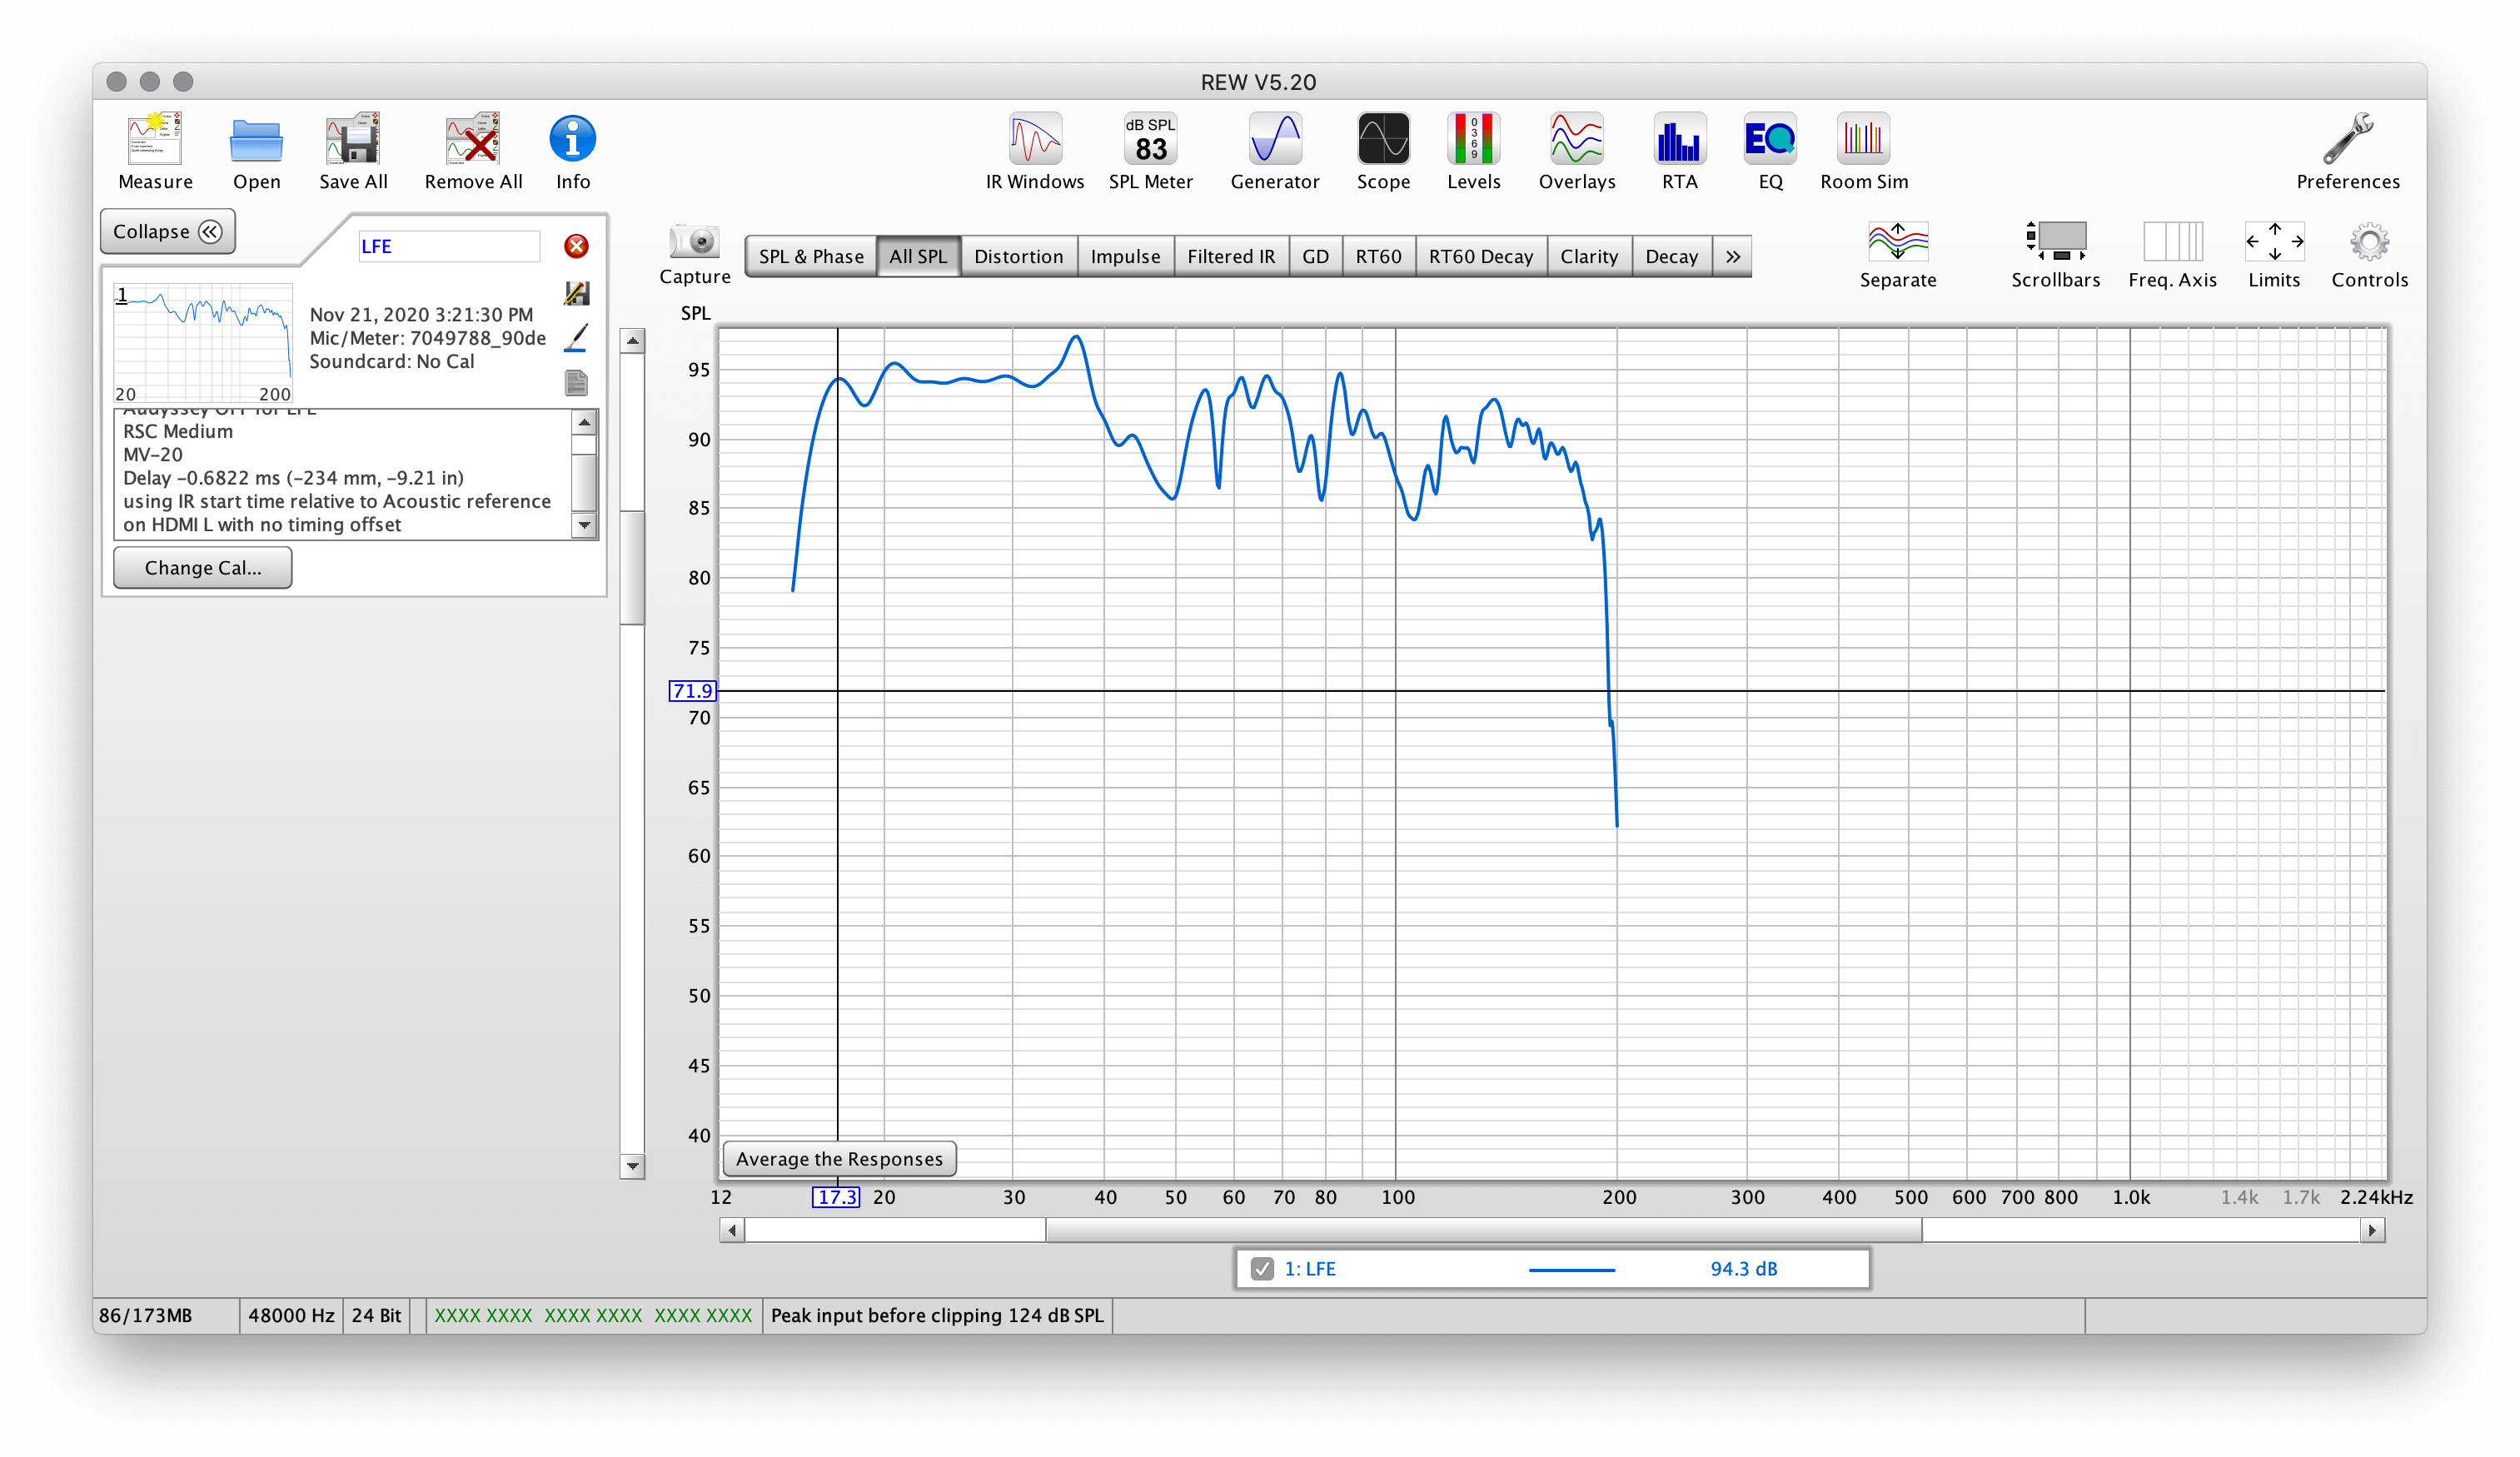Click the LFE measurement name field
This screenshot has width=2520, height=1457.
click(448, 247)
